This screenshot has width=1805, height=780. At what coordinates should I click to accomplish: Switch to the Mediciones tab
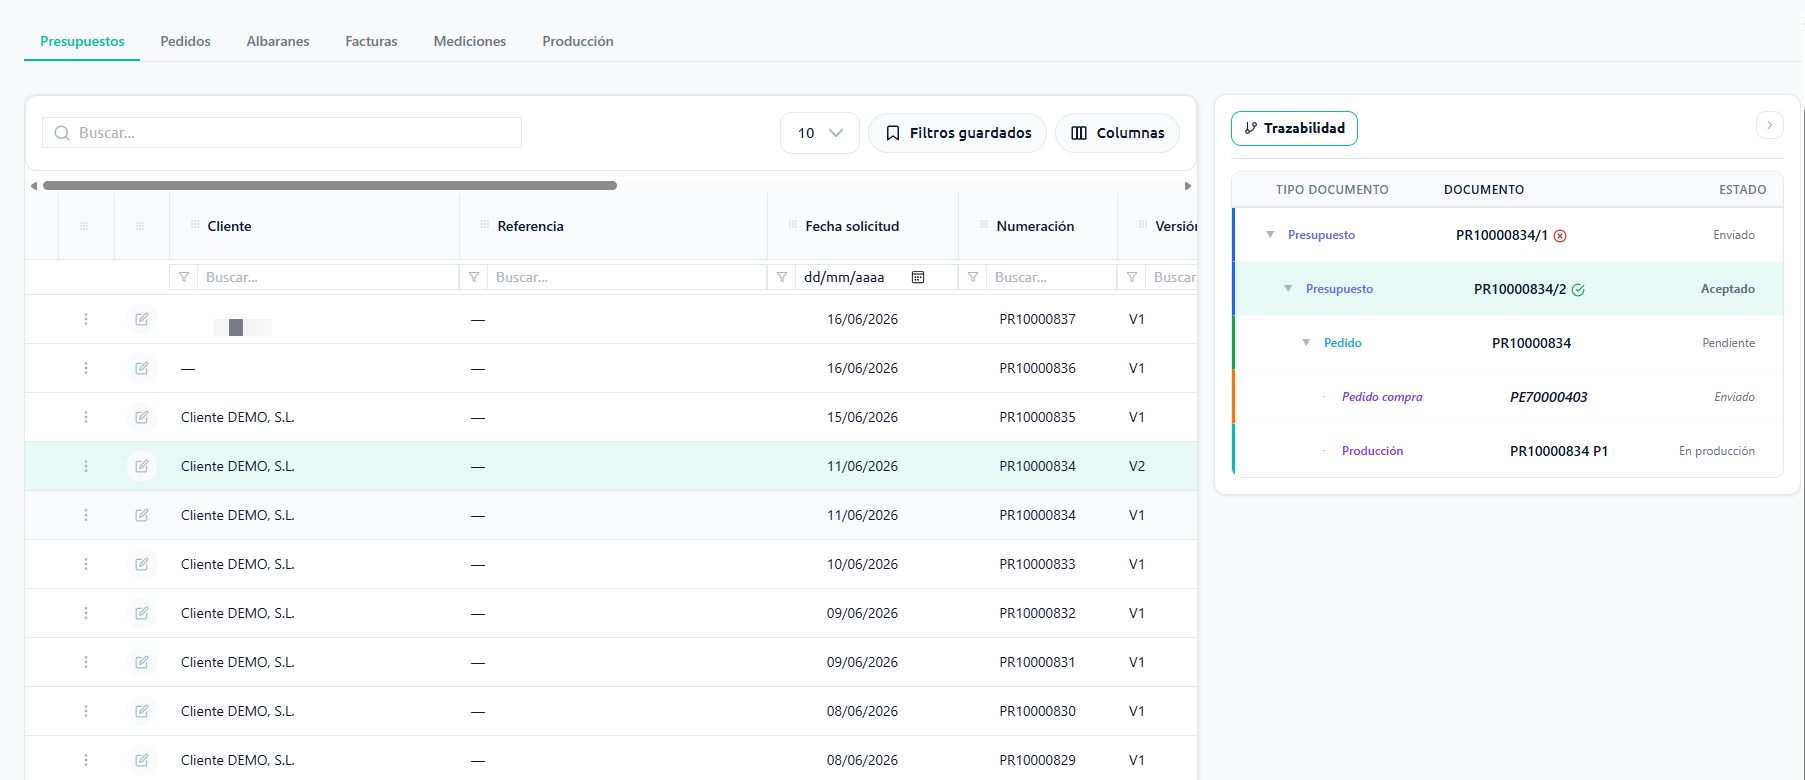click(470, 41)
